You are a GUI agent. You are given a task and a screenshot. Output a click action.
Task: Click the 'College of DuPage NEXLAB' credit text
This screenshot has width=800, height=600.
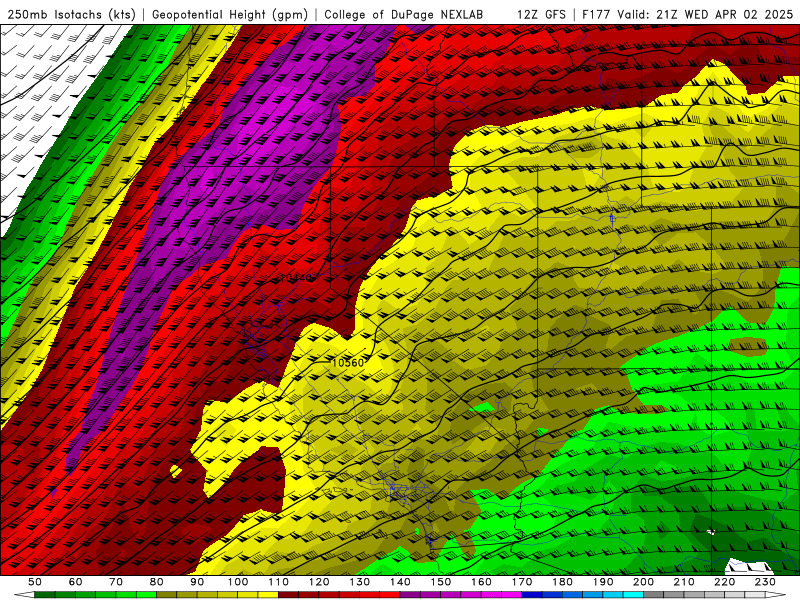(404, 15)
